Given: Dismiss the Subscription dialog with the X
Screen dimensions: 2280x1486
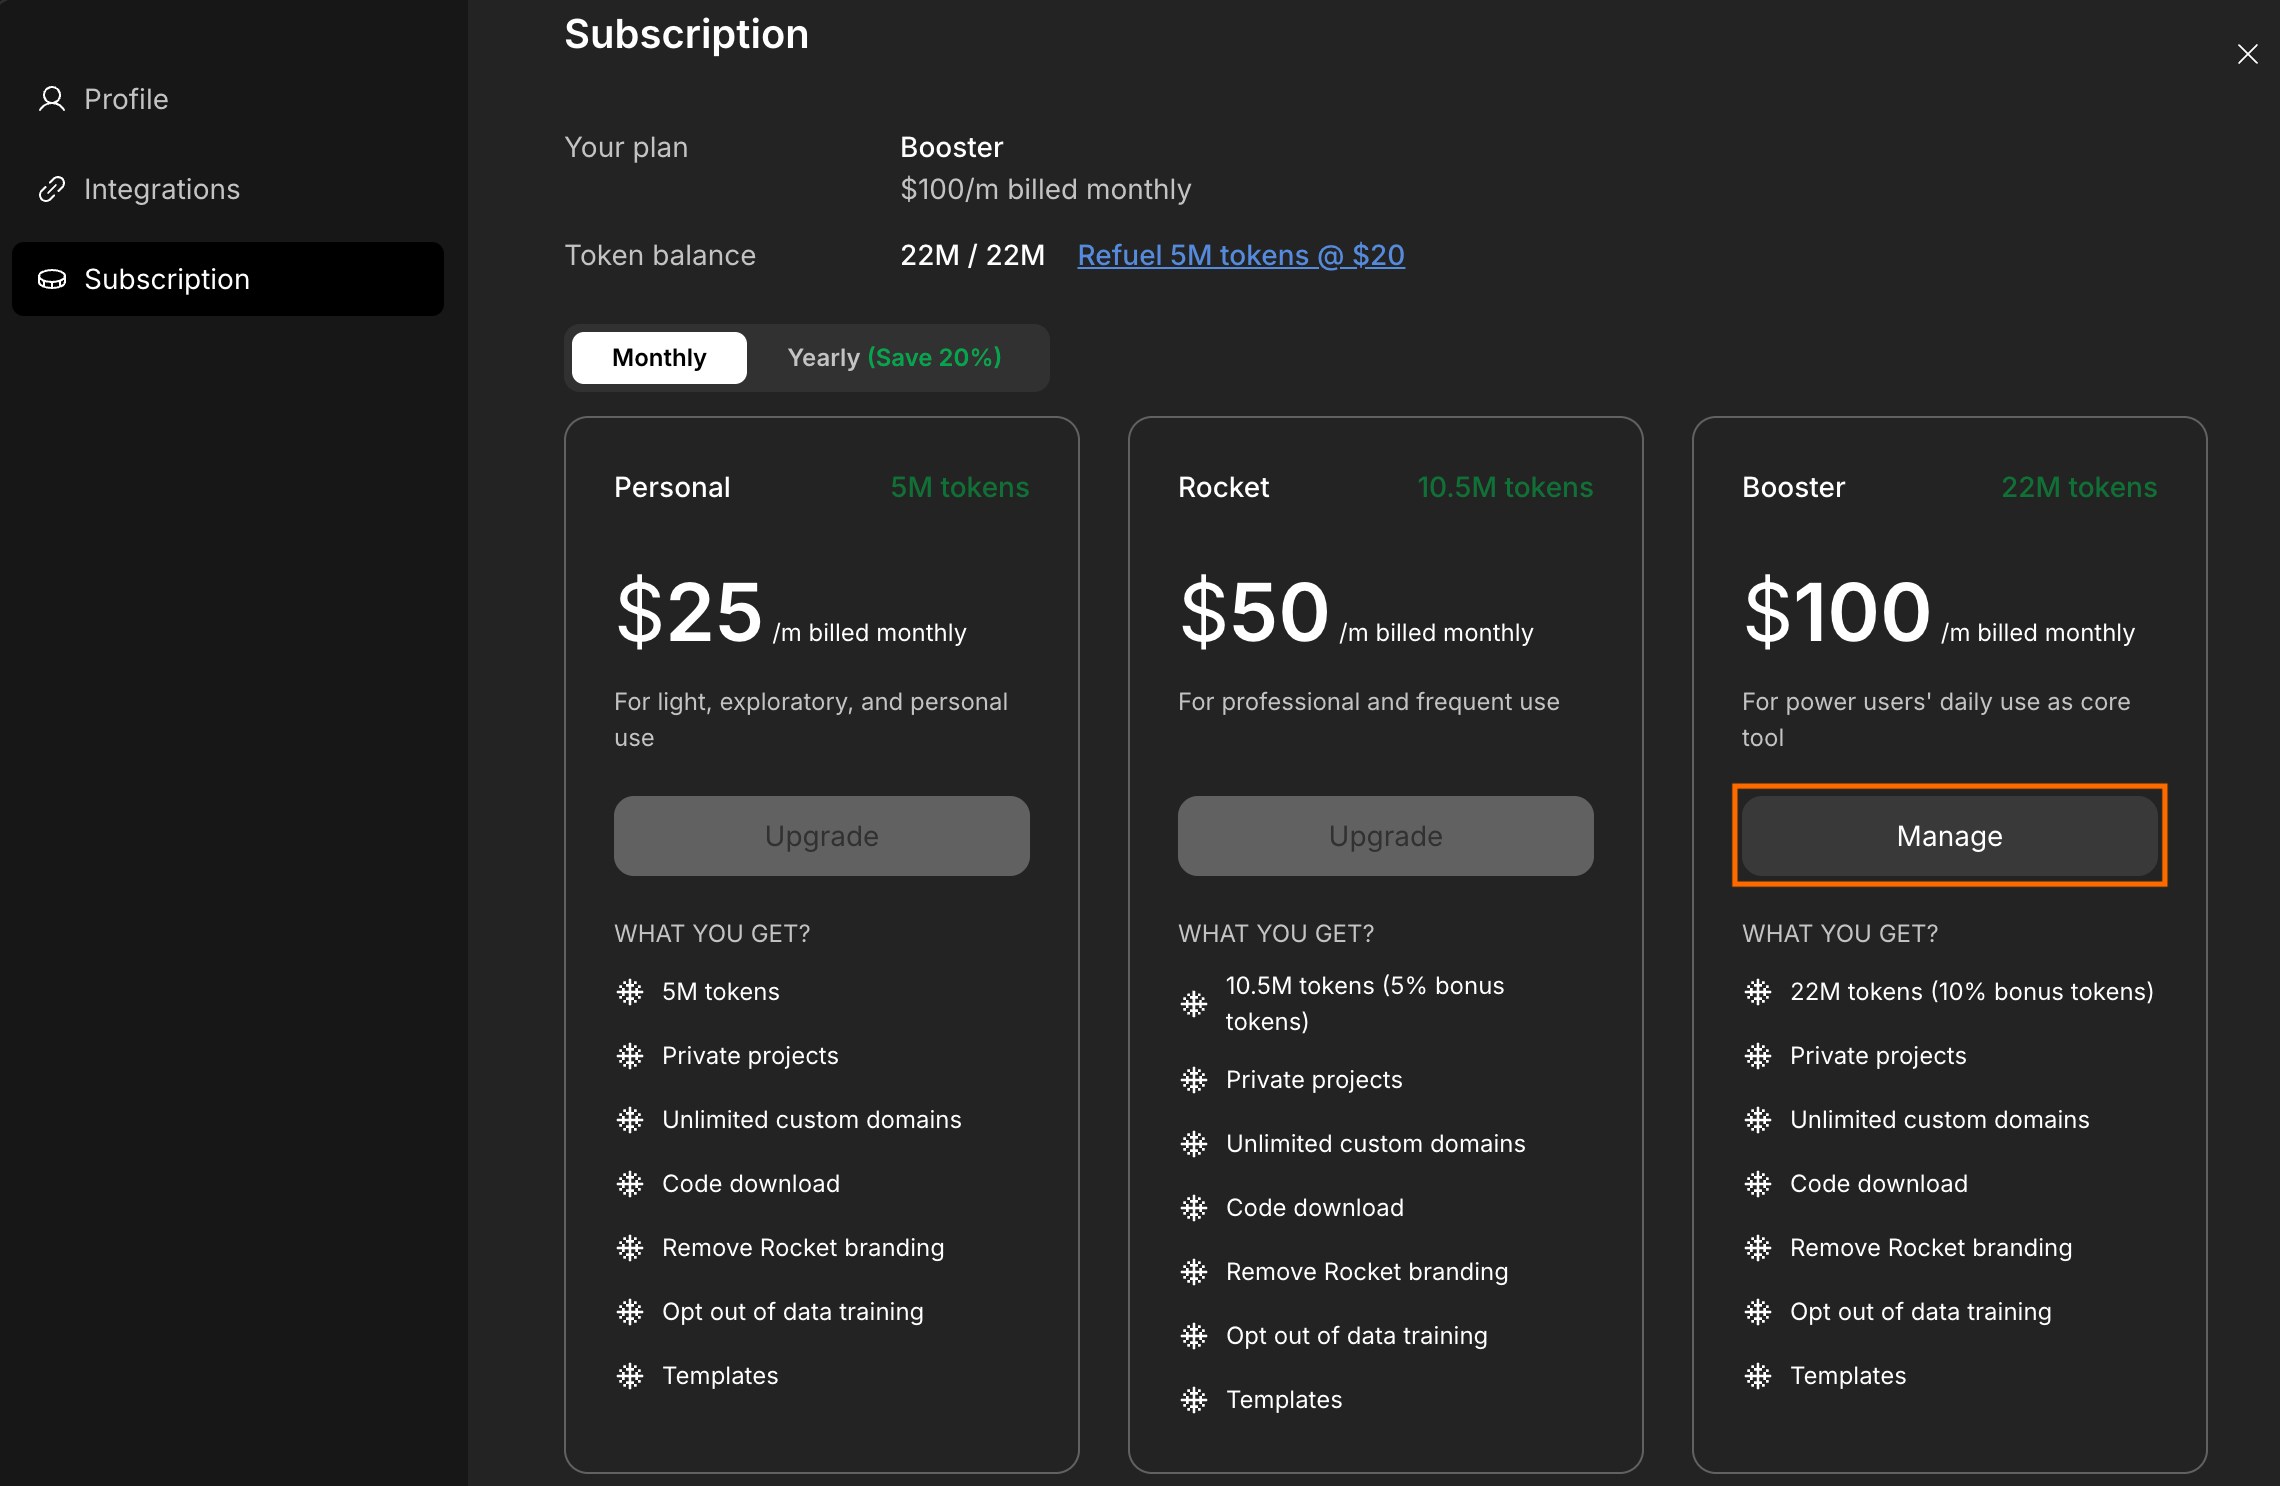Looking at the screenshot, I should (2248, 54).
